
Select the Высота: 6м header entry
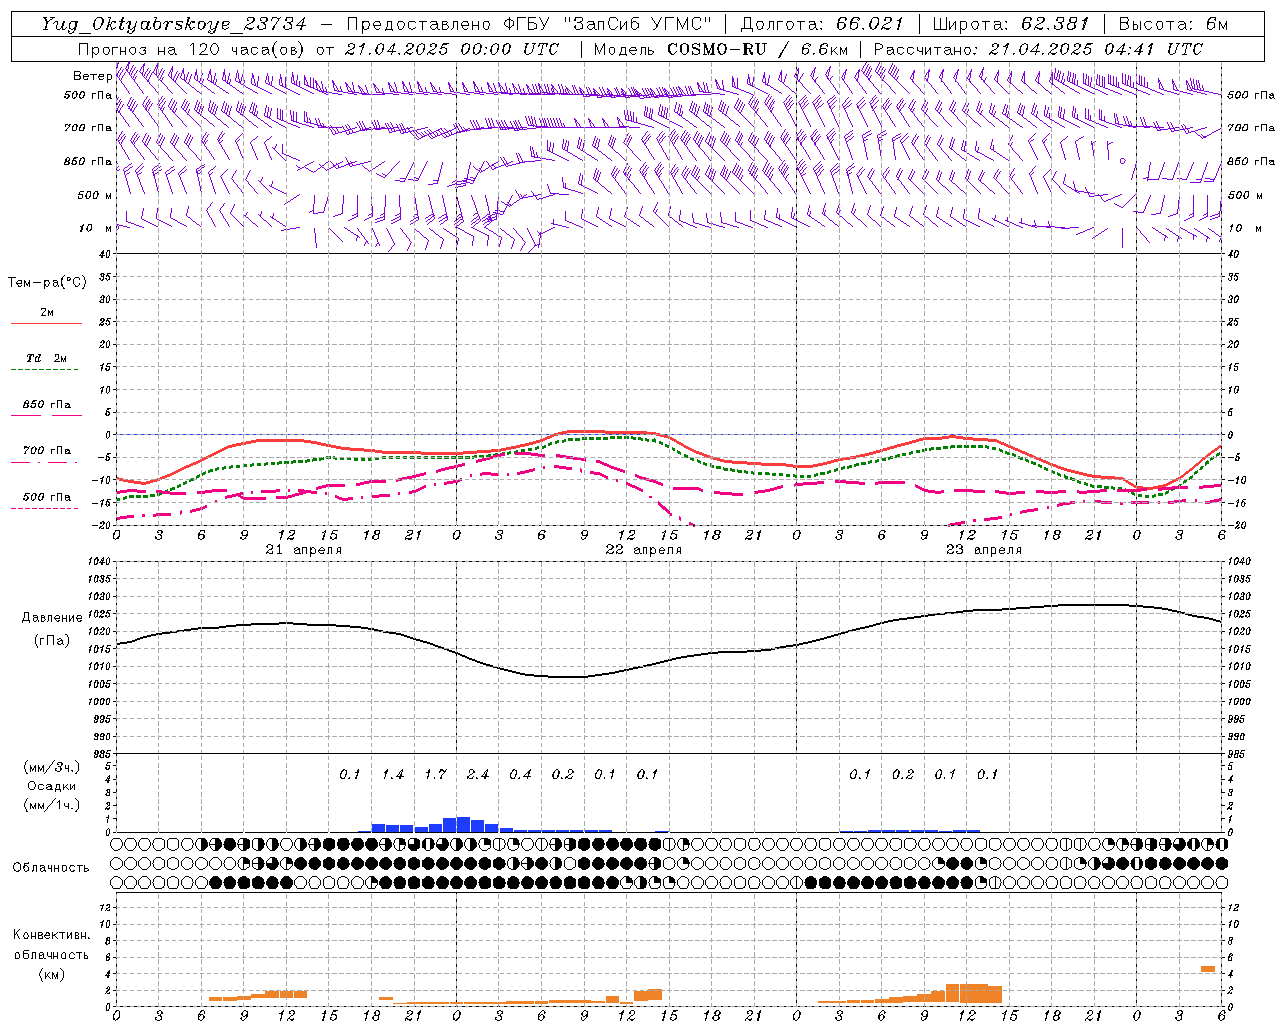point(1173,25)
